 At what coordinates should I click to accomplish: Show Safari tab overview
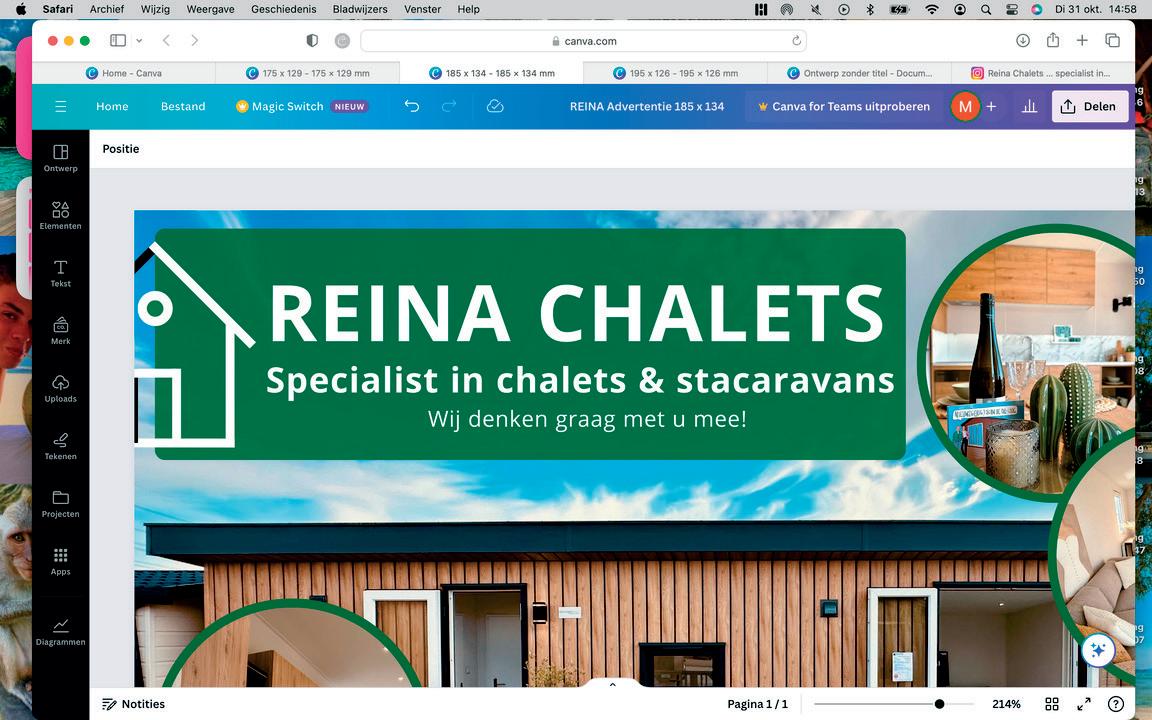[1112, 40]
